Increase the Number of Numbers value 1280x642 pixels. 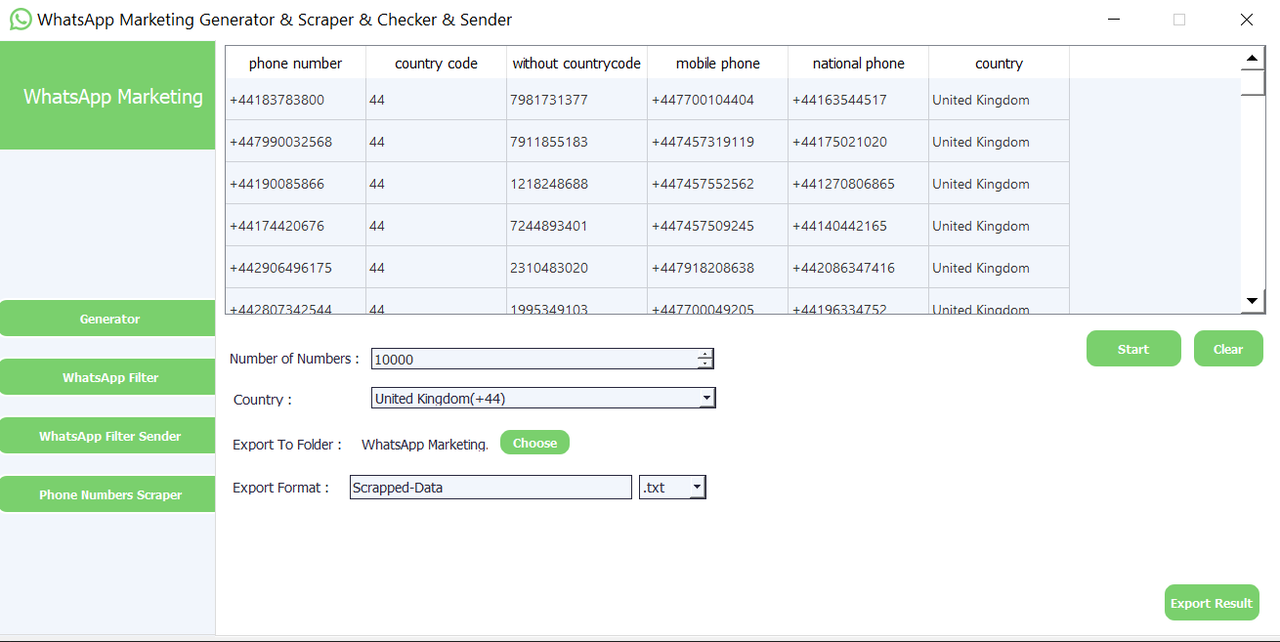click(x=705, y=354)
